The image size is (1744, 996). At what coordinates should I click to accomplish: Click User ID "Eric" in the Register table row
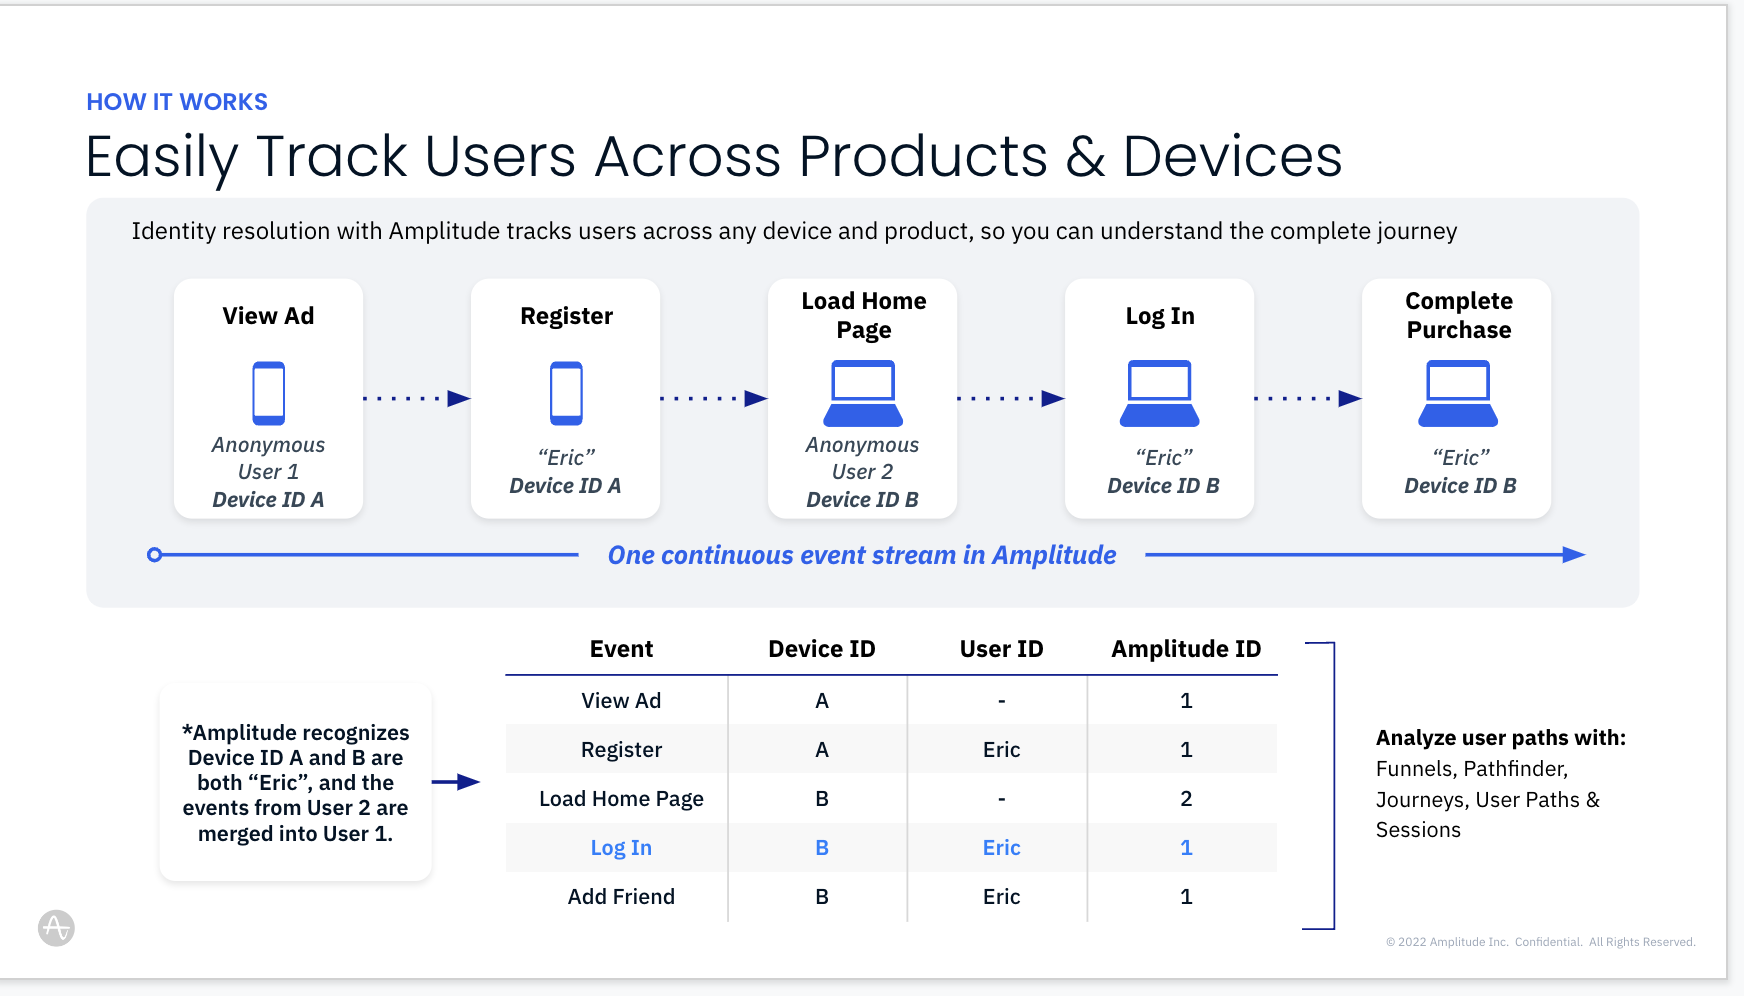1002,750
